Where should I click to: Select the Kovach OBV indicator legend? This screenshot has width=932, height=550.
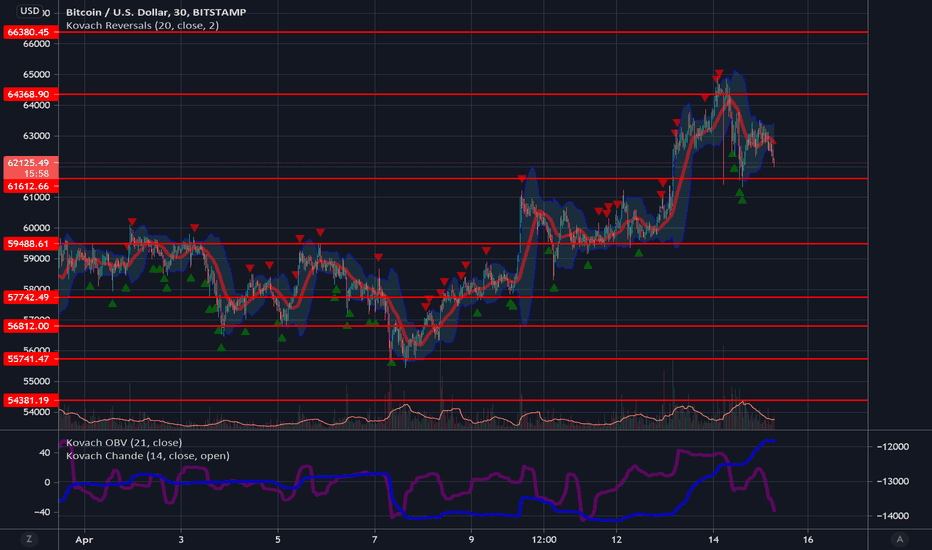[x=124, y=442]
